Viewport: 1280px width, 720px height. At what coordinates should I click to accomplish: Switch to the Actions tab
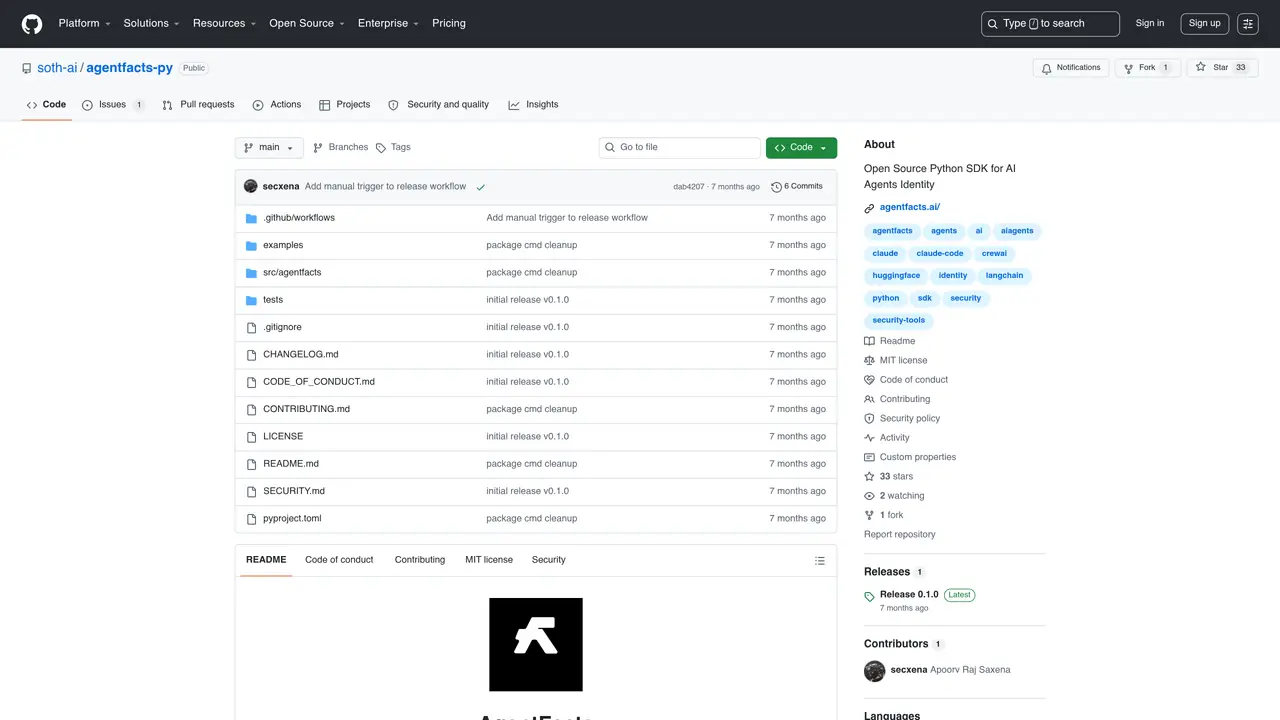click(x=277, y=105)
